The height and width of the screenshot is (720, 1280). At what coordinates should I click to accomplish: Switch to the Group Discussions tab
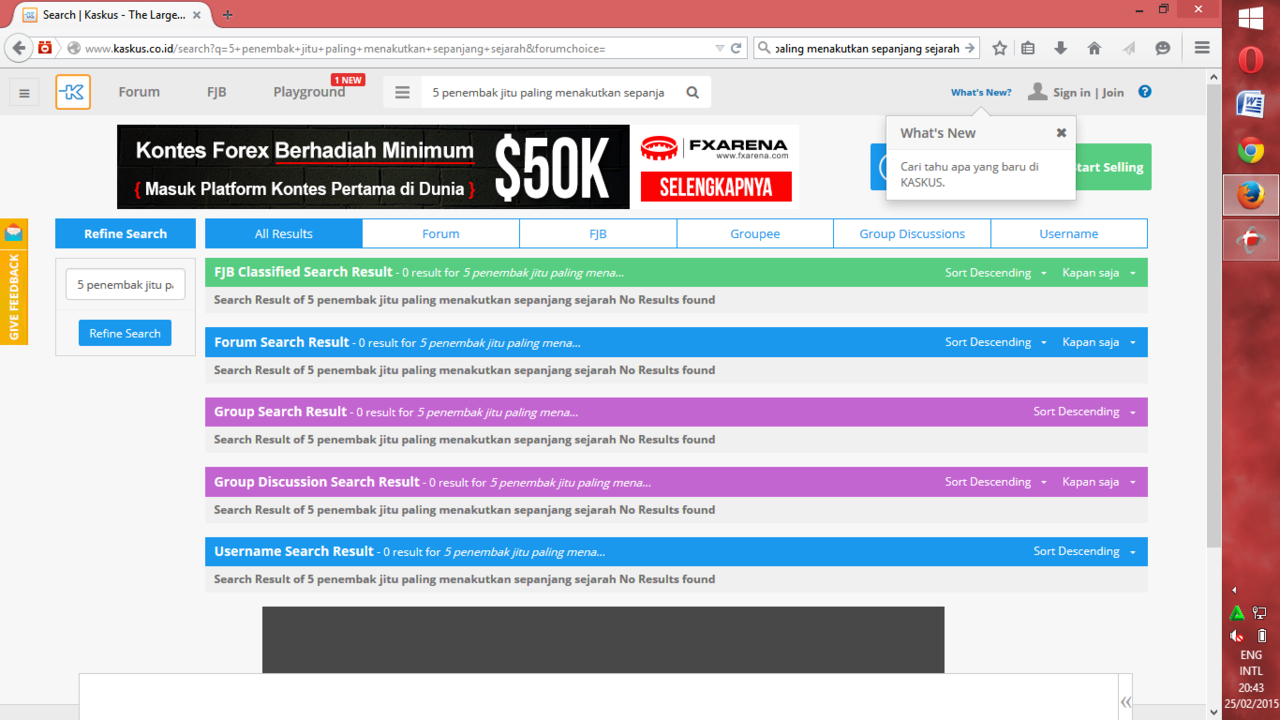pos(912,233)
